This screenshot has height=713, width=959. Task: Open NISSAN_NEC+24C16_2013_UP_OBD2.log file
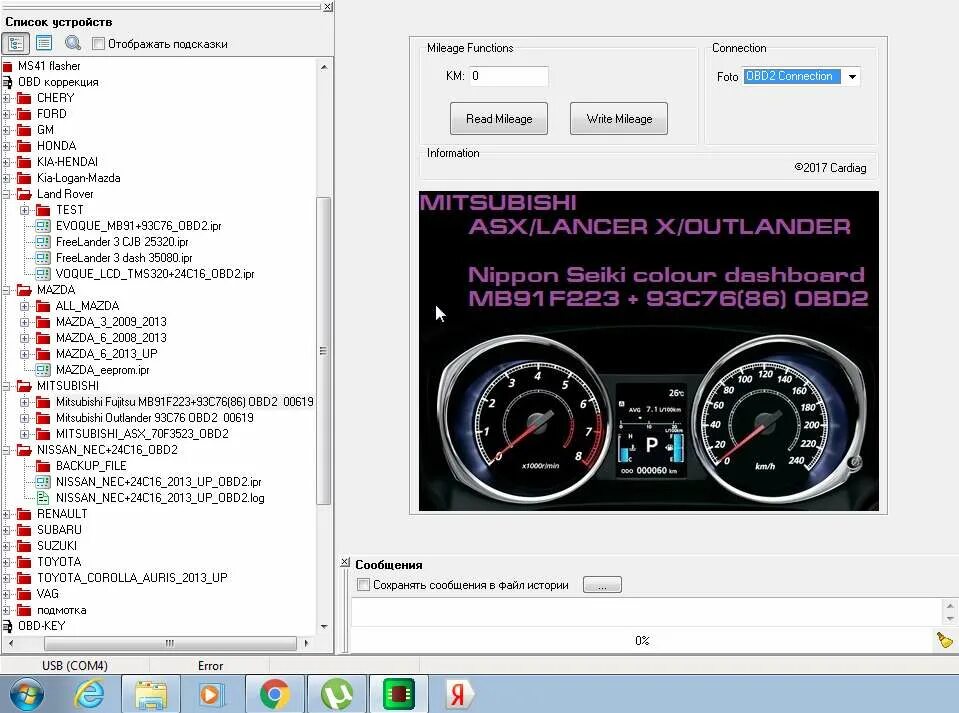coord(160,498)
